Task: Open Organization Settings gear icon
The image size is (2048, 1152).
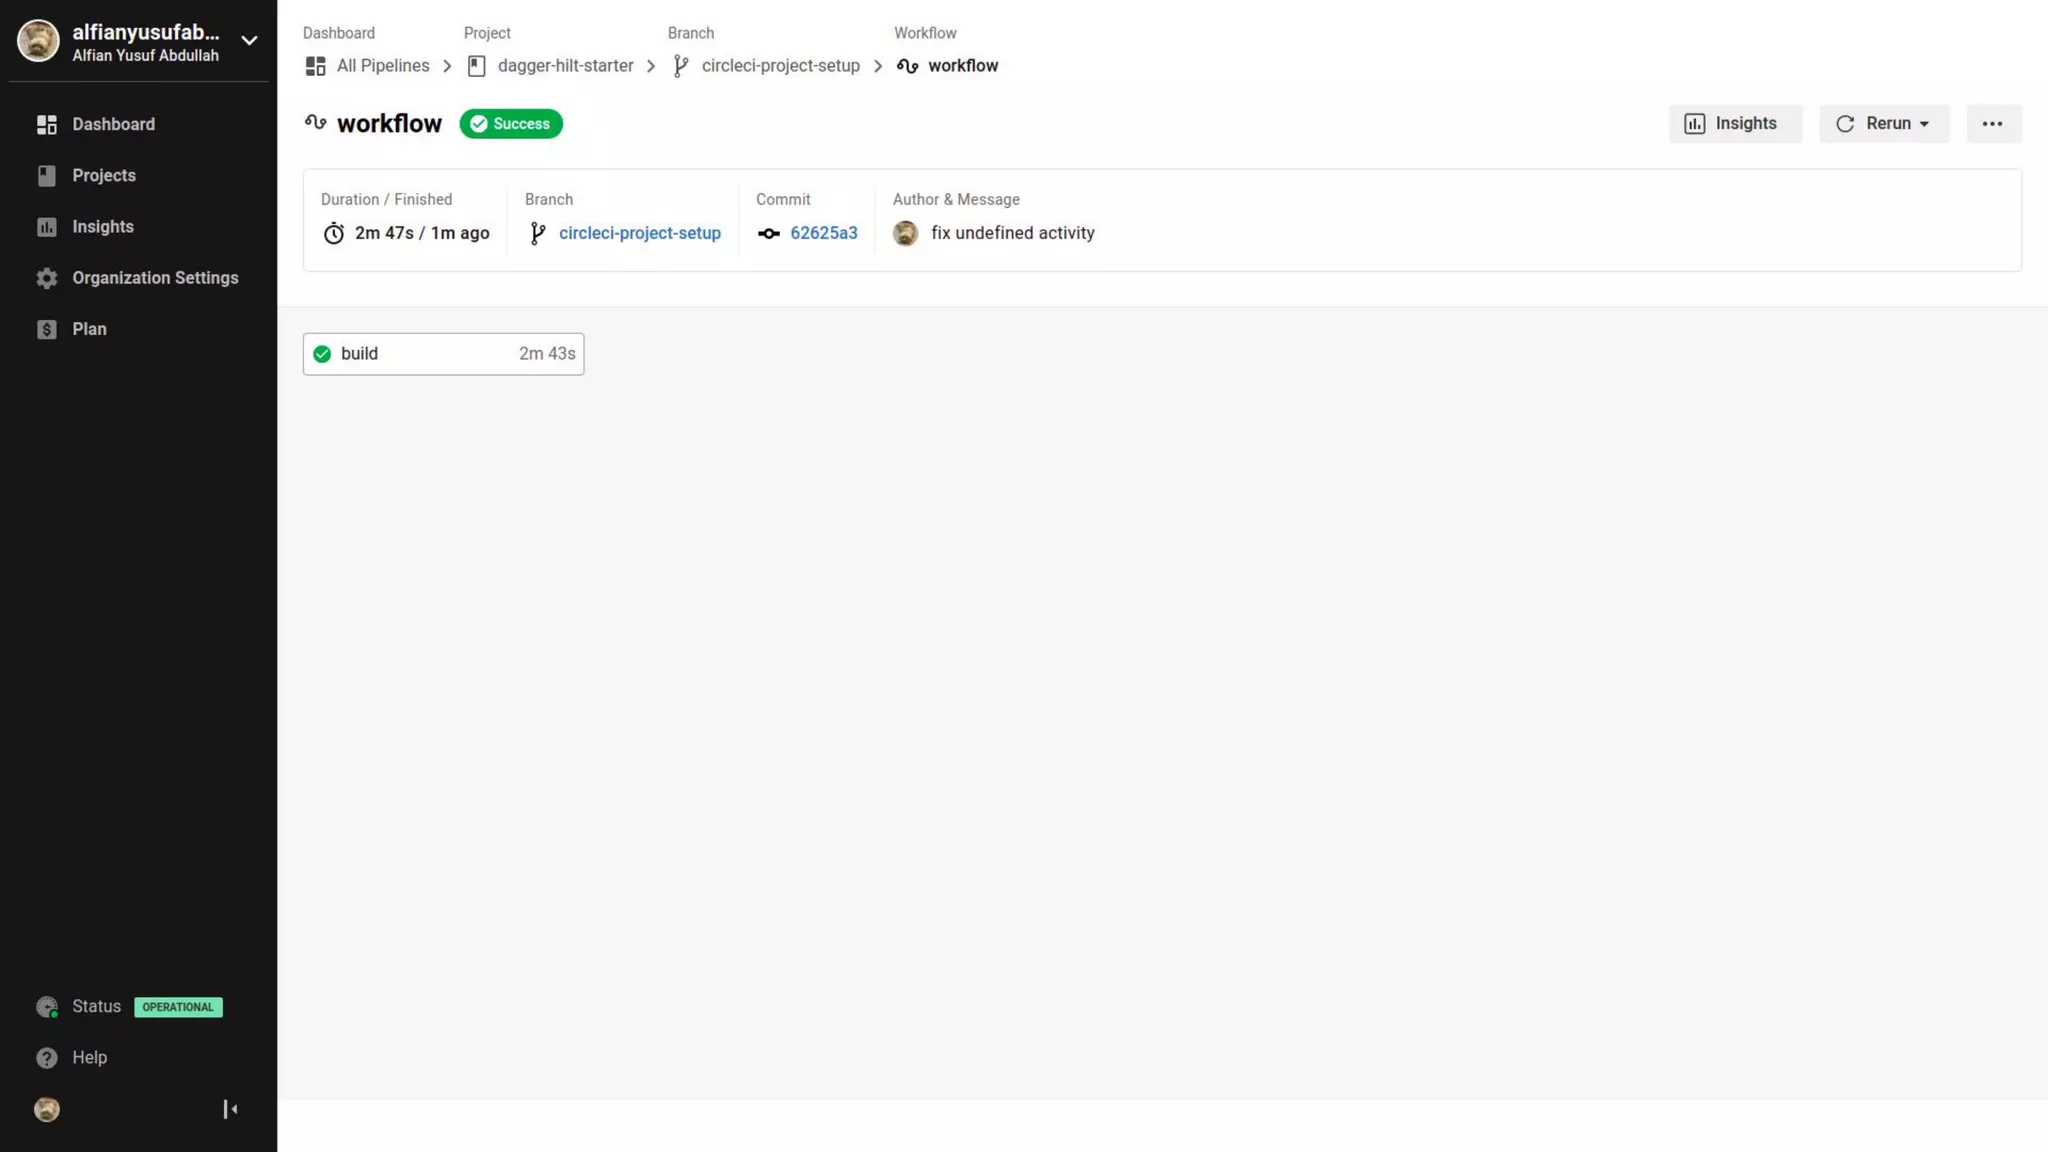Action: (47, 278)
